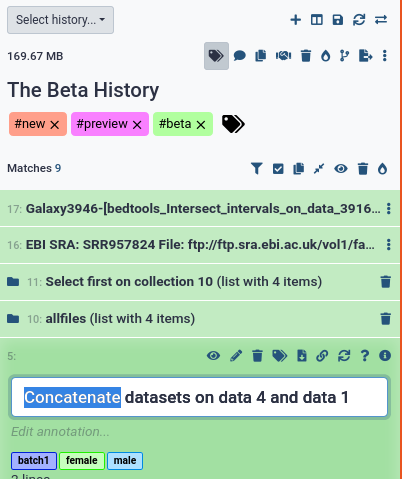Viewport: 402px width, 479px height.
Task: Select the female tag
Action: (x=82, y=461)
